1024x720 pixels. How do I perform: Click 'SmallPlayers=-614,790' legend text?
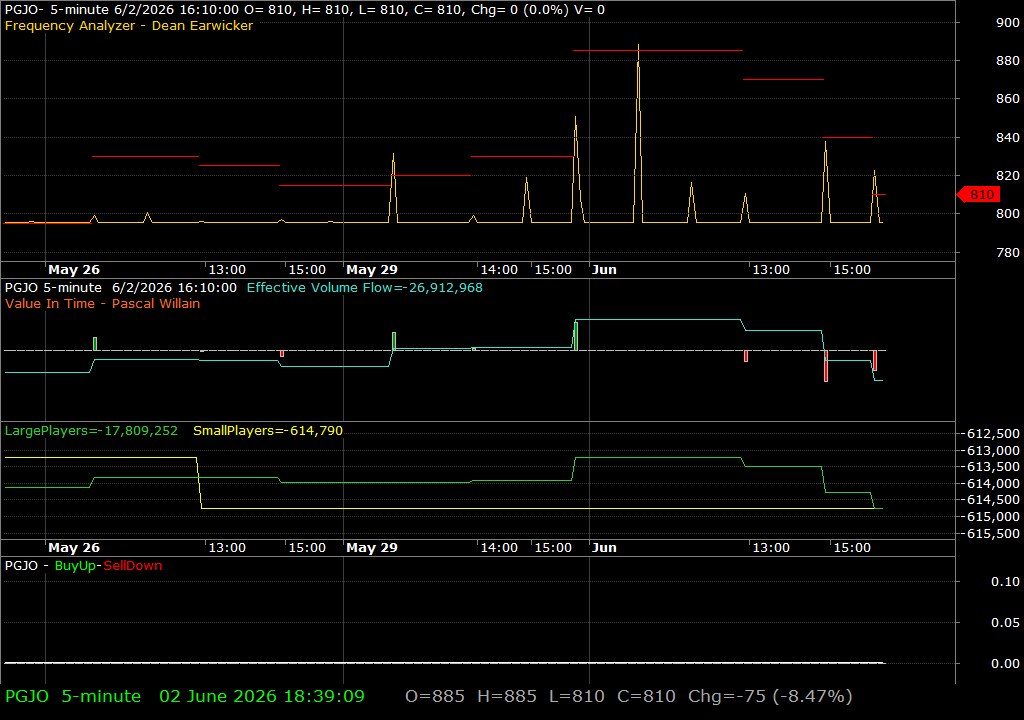pos(268,431)
